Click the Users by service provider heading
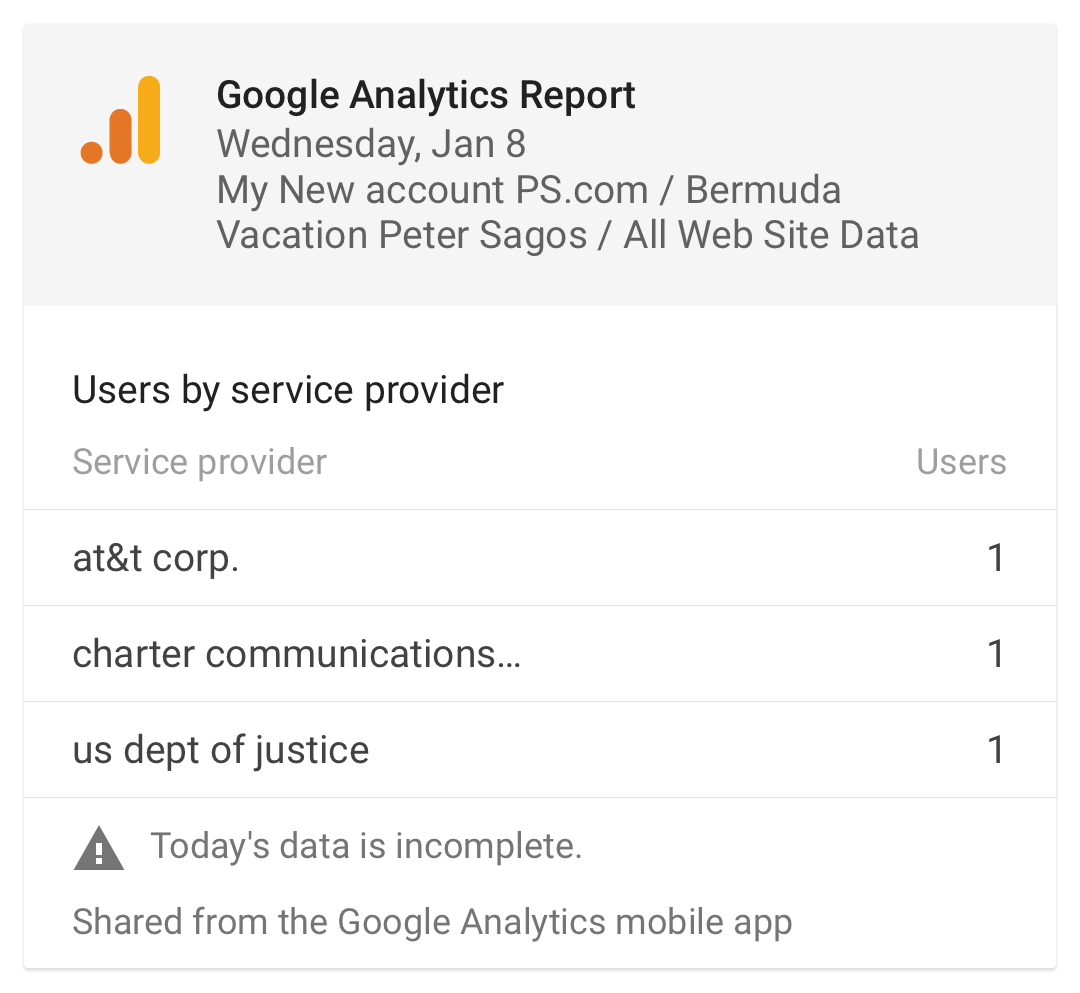The height and width of the screenshot is (993, 1080). click(288, 390)
